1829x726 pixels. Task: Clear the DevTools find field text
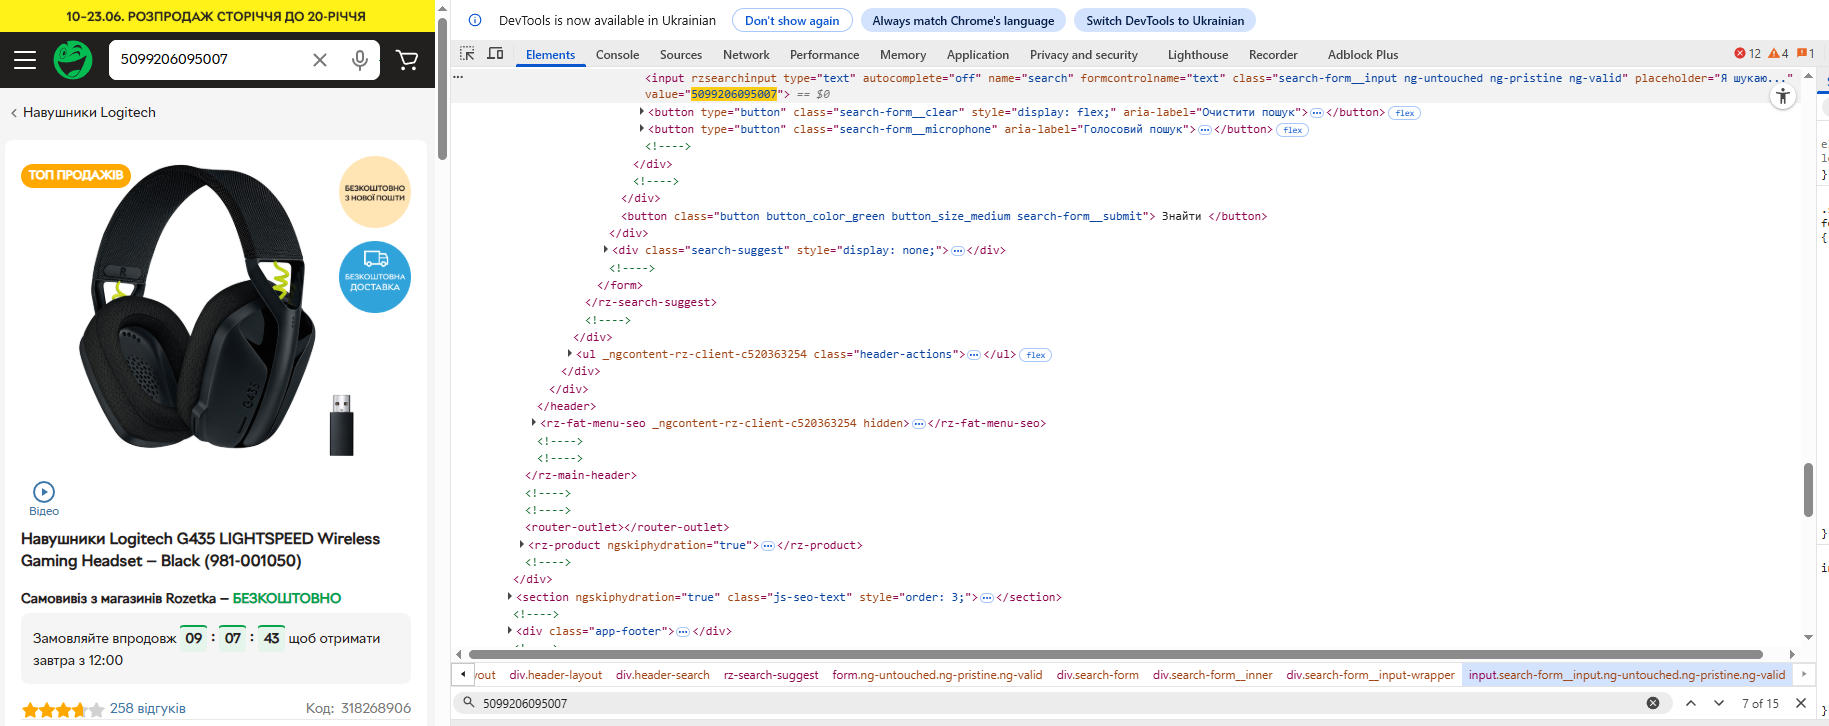pyautogui.click(x=1653, y=703)
